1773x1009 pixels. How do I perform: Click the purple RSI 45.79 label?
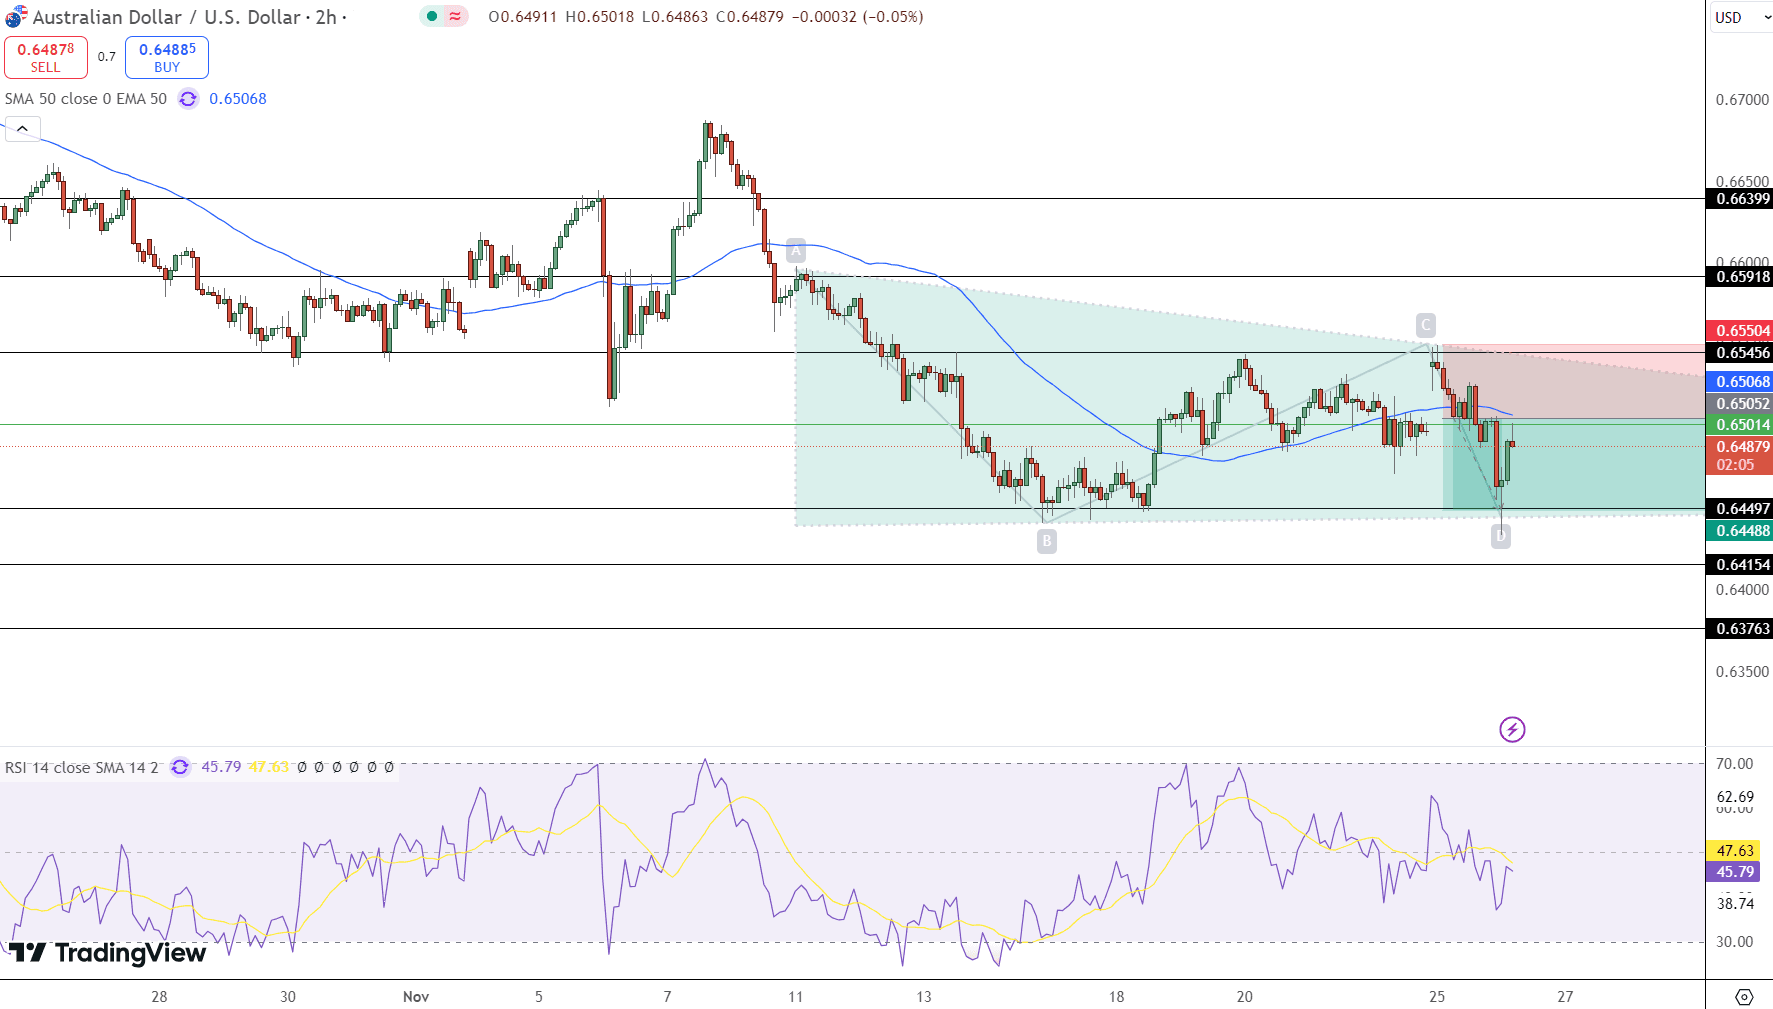pos(1732,872)
